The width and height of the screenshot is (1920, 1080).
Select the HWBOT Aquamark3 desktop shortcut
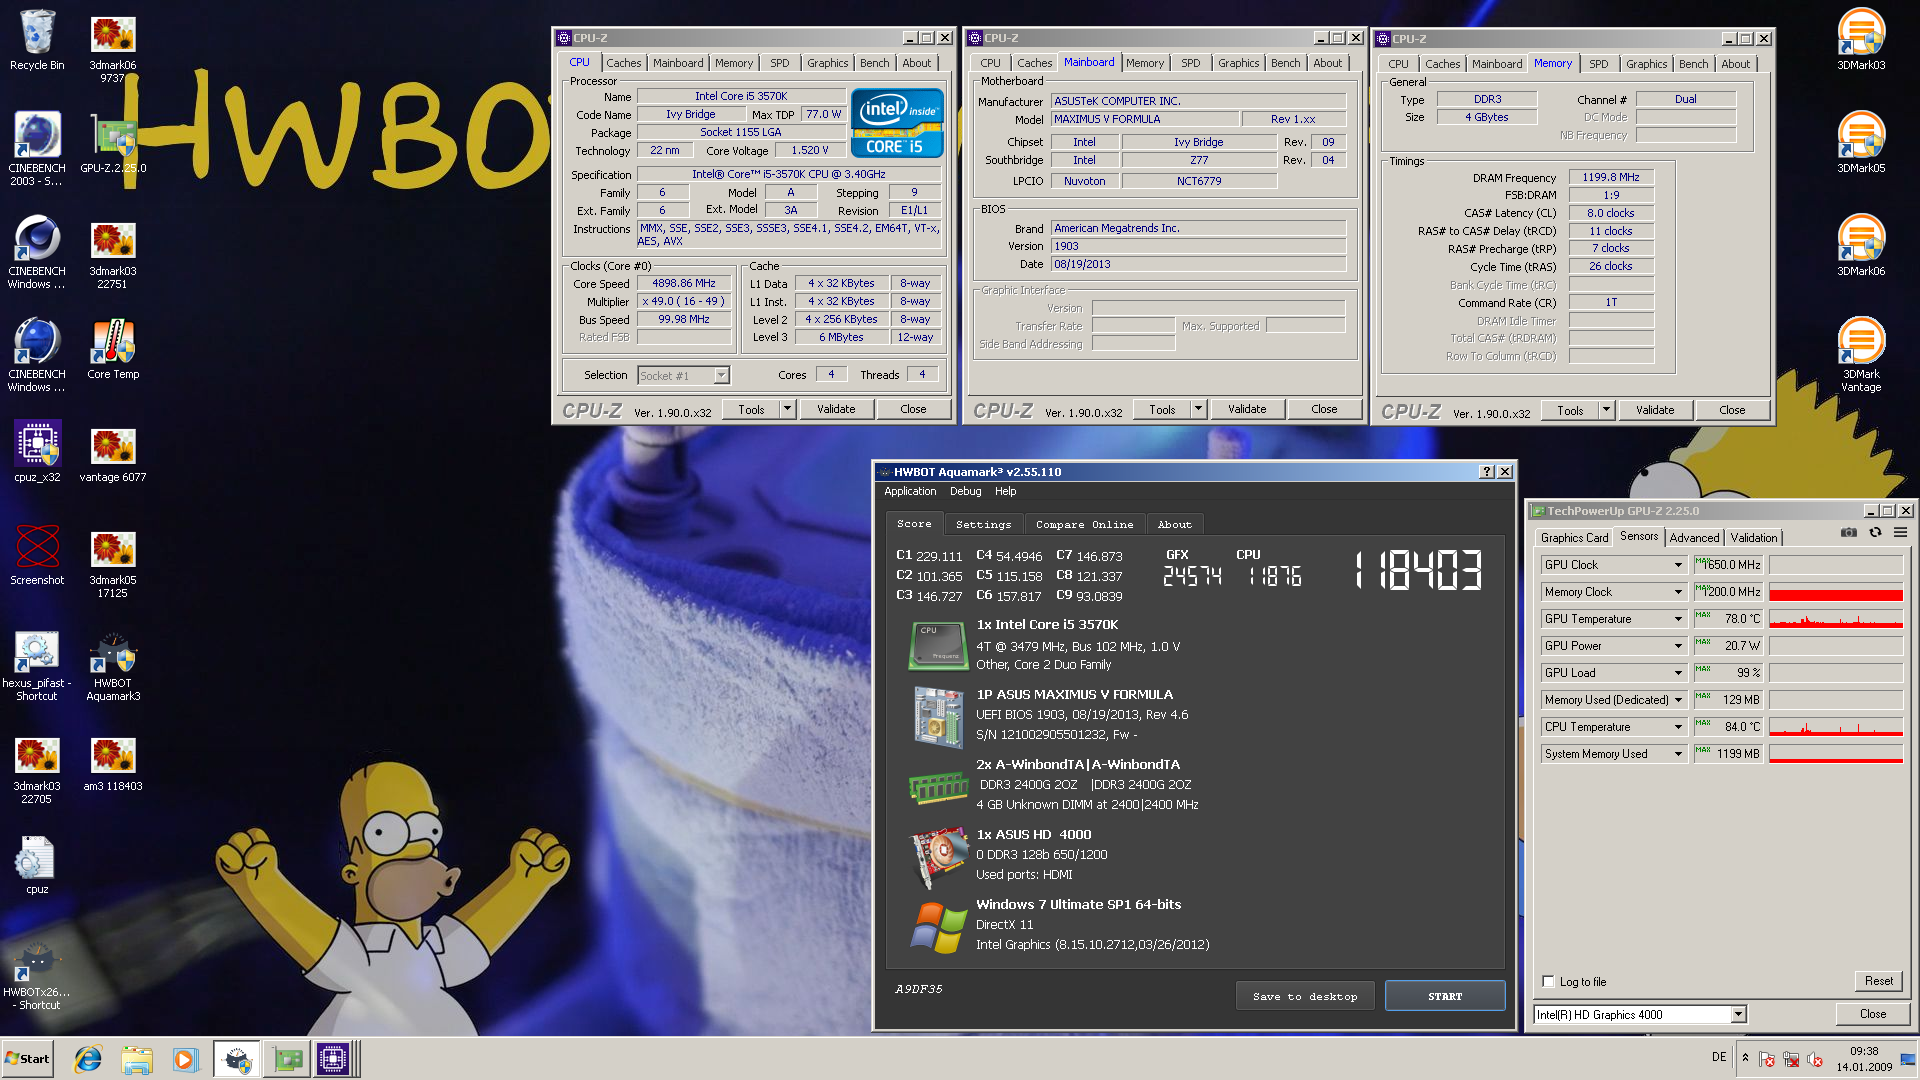pyautogui.click(x=113, y=666)
